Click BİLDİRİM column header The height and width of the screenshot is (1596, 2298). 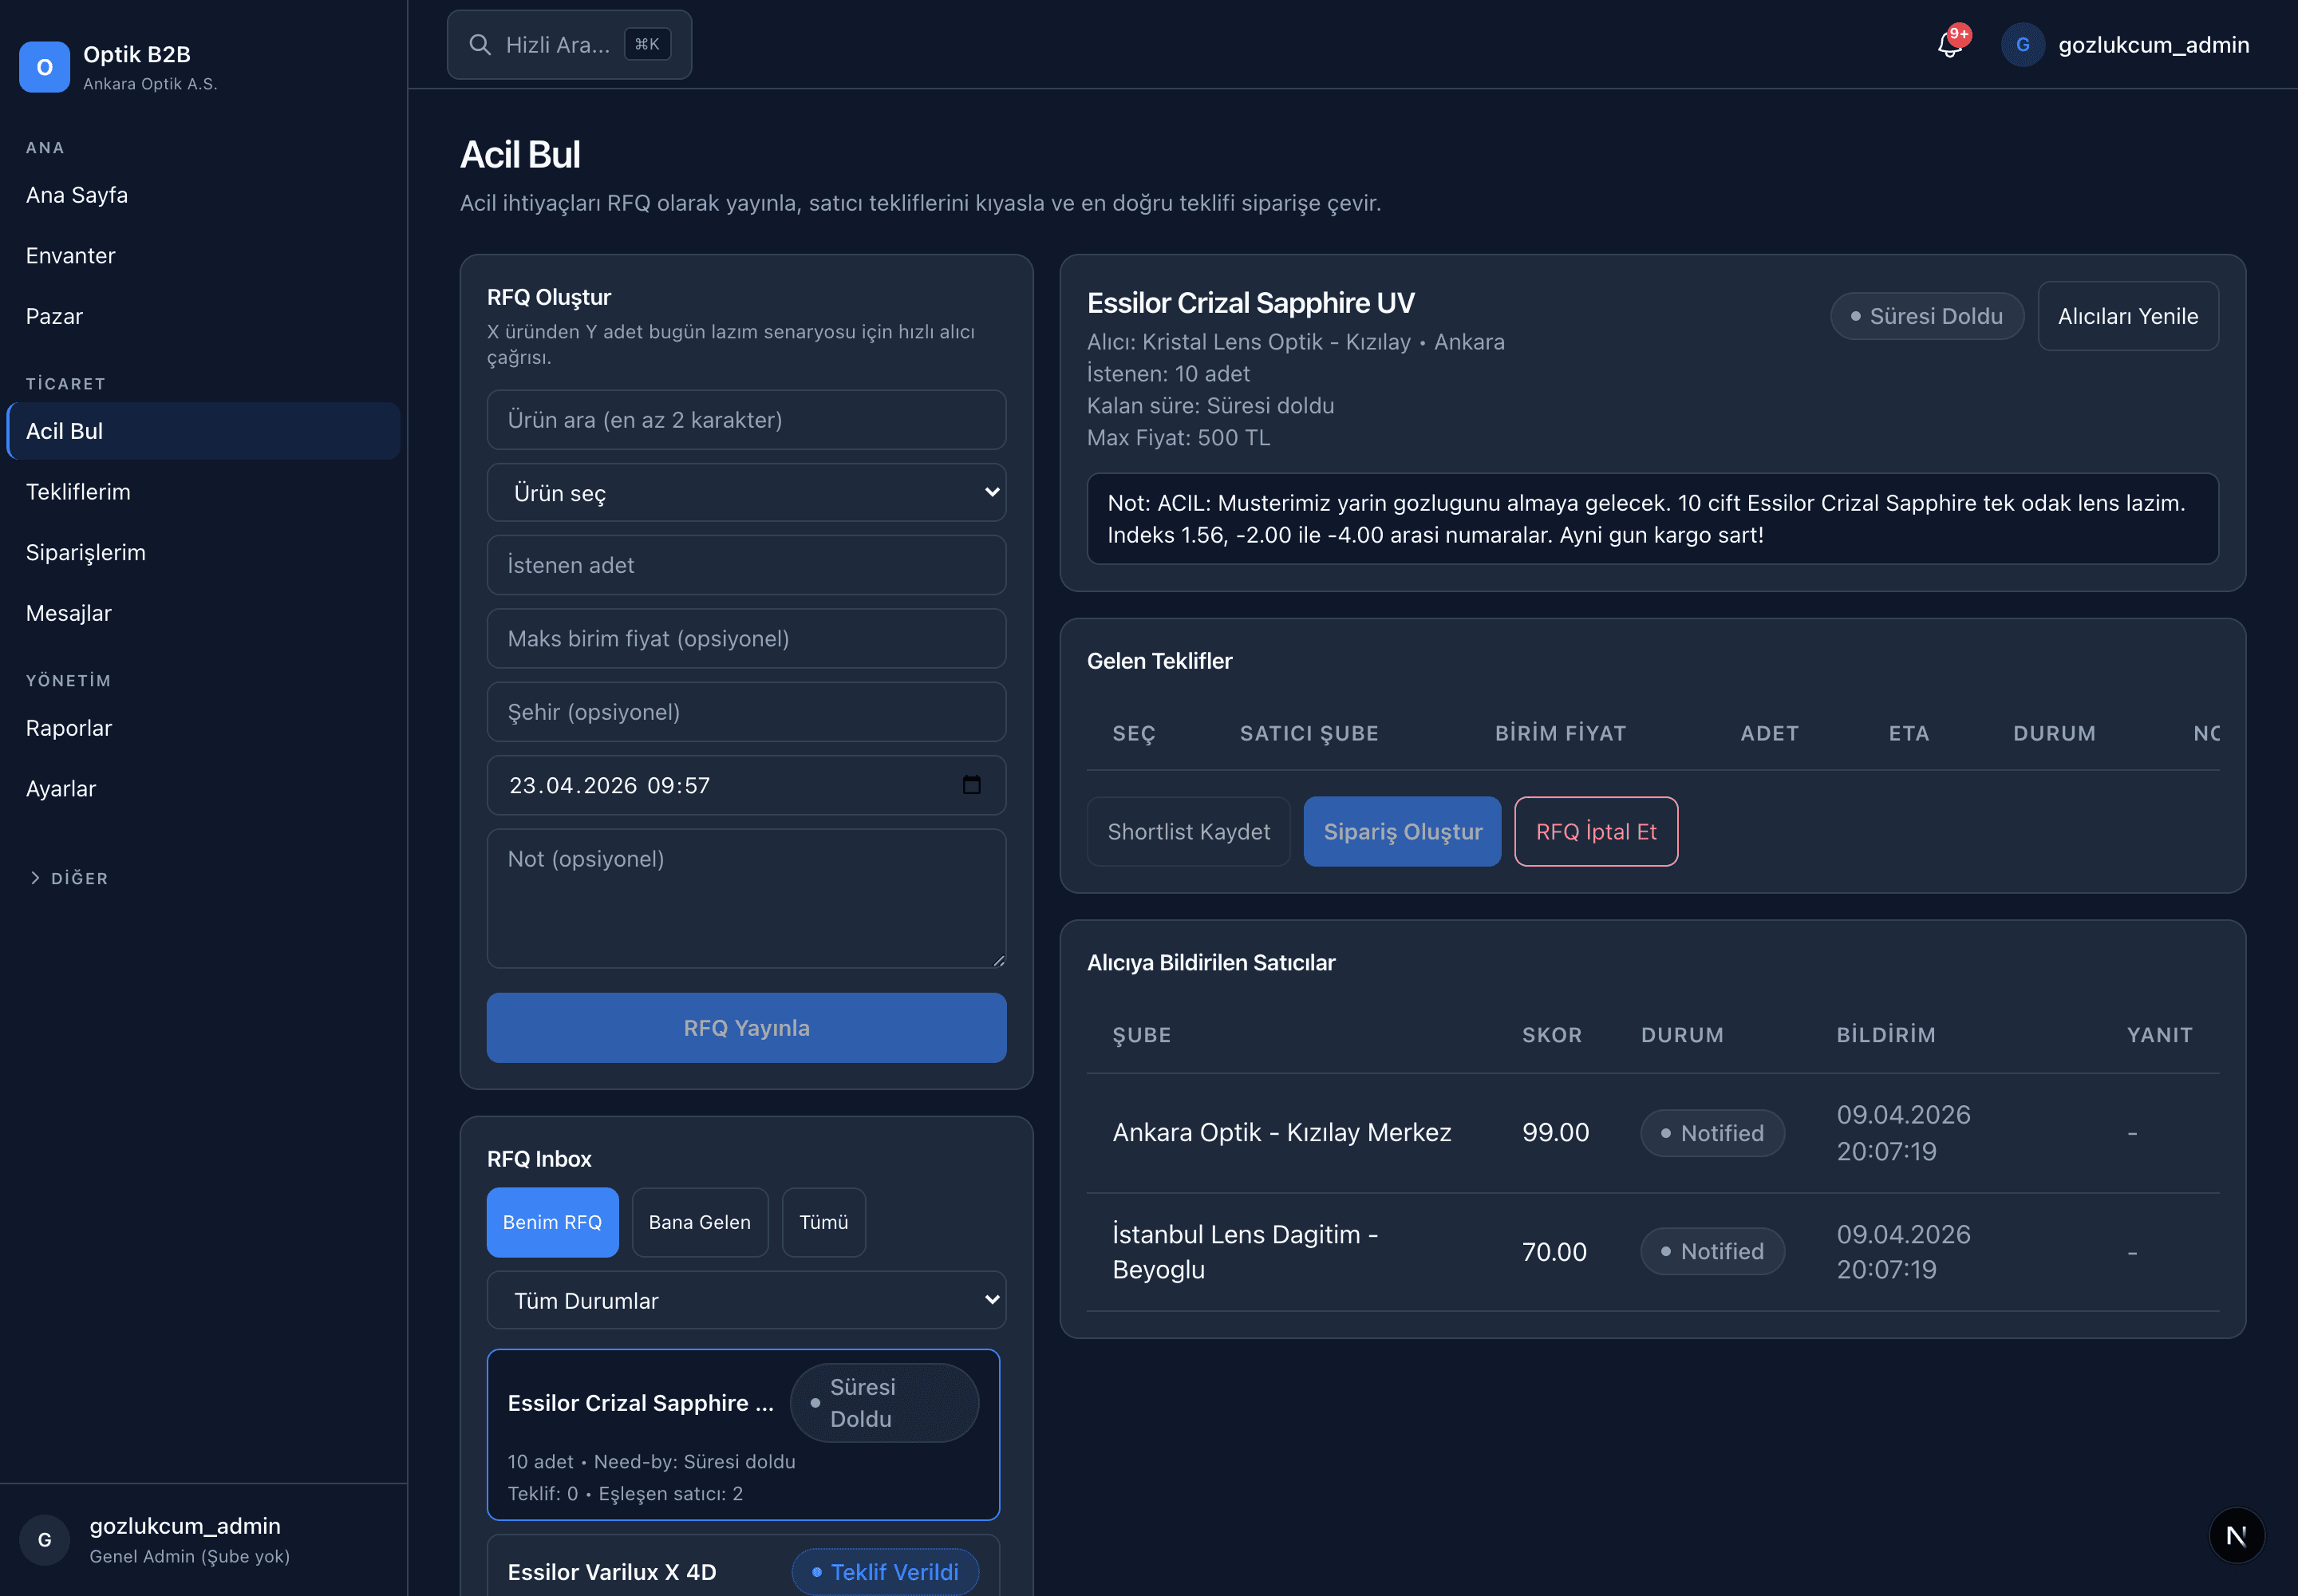pyautogui.click(x=1886, y=1035)
